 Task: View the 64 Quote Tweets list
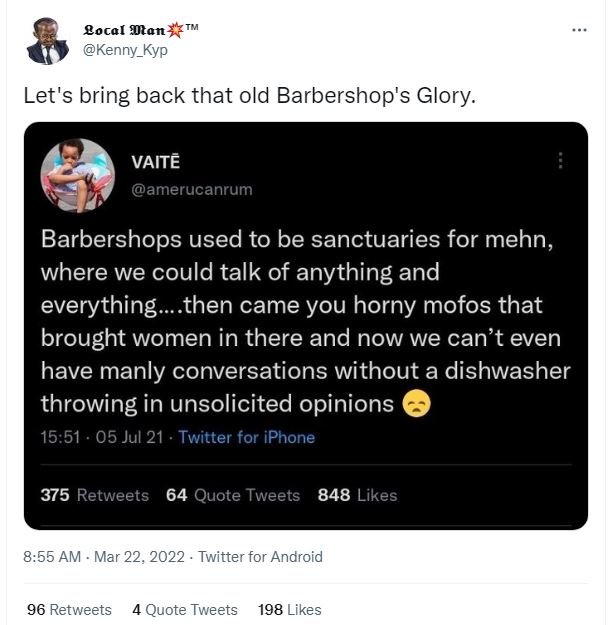[x=233, y=495]
